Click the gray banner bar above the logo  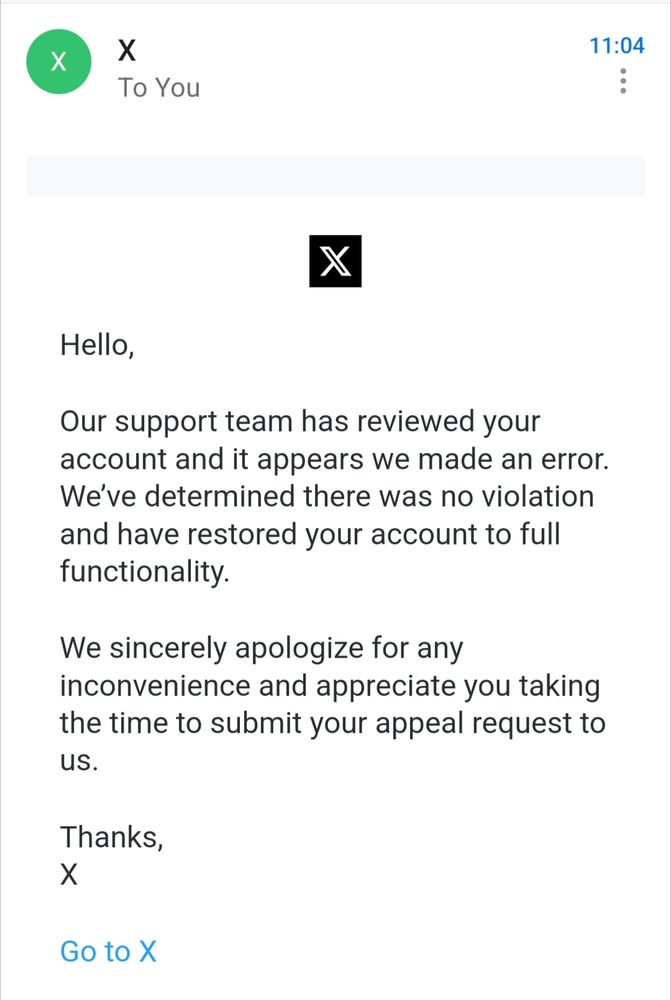[x=335, y=176]
